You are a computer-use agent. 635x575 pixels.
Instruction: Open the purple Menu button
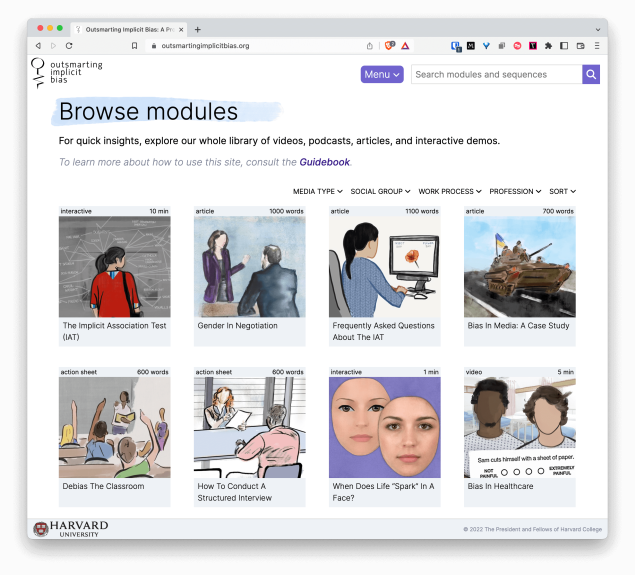tap(382, 74)
